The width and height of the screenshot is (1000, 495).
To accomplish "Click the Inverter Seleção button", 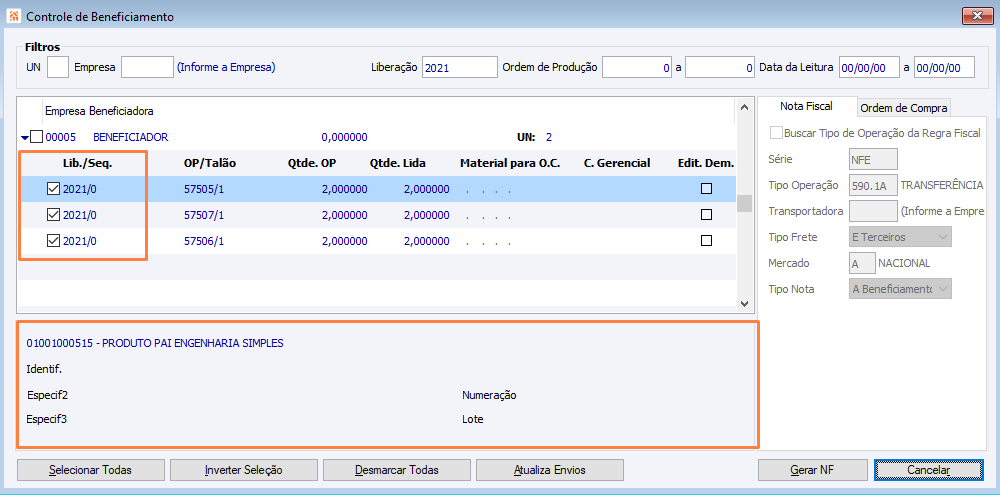I will tap(244, 470).
